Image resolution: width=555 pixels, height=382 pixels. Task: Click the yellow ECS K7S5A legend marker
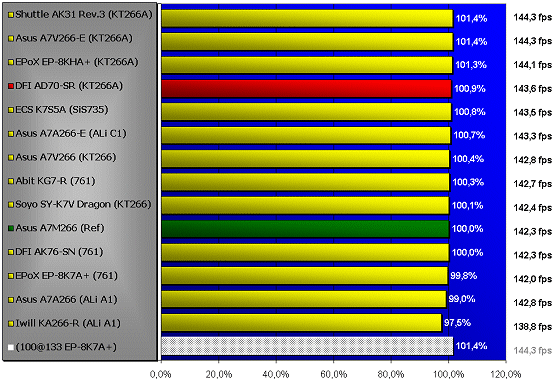pyautogui.click(x=11, y=110)
